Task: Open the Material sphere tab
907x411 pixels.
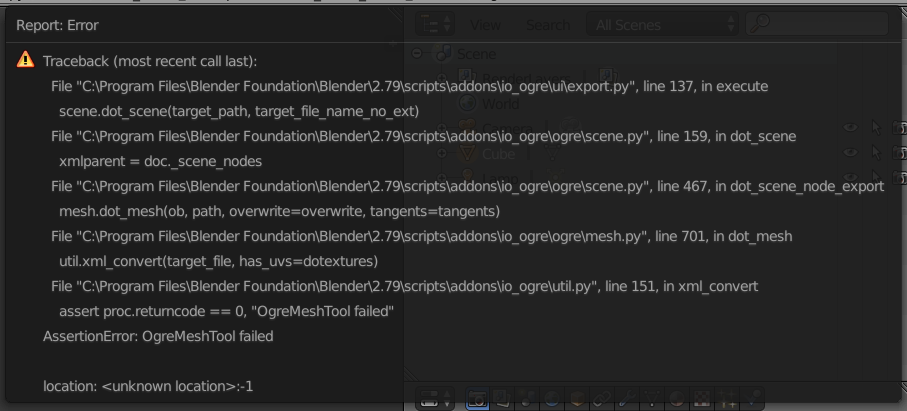Action: coord(677,398)
